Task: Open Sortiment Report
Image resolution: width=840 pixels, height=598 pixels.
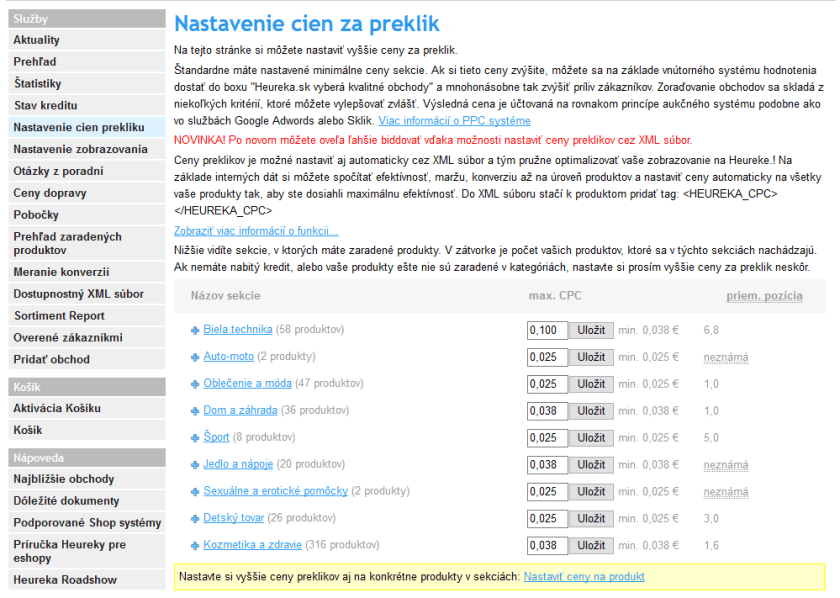Action: (x=87, y=316)
